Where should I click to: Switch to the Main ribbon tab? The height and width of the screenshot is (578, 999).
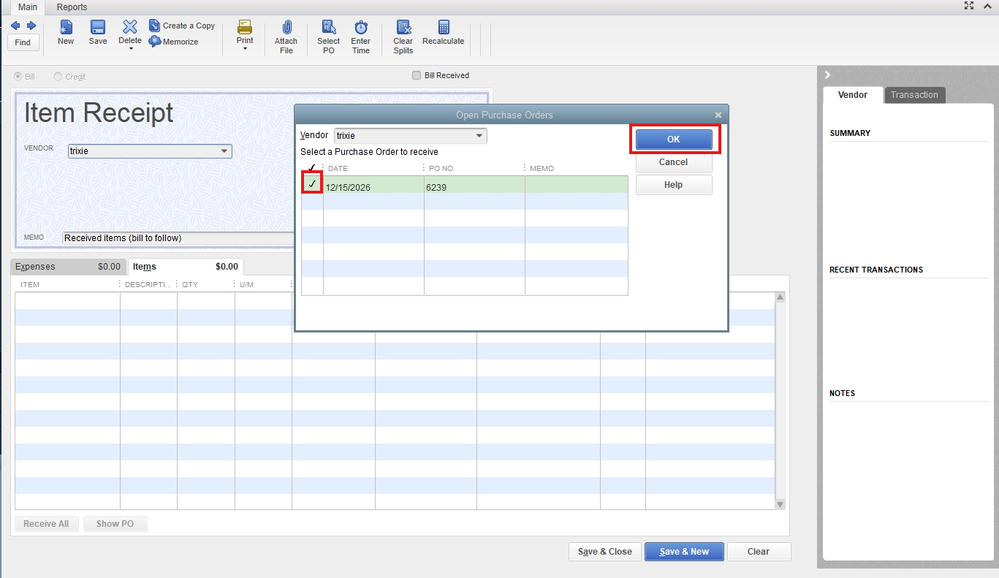(x=27, y=7)
